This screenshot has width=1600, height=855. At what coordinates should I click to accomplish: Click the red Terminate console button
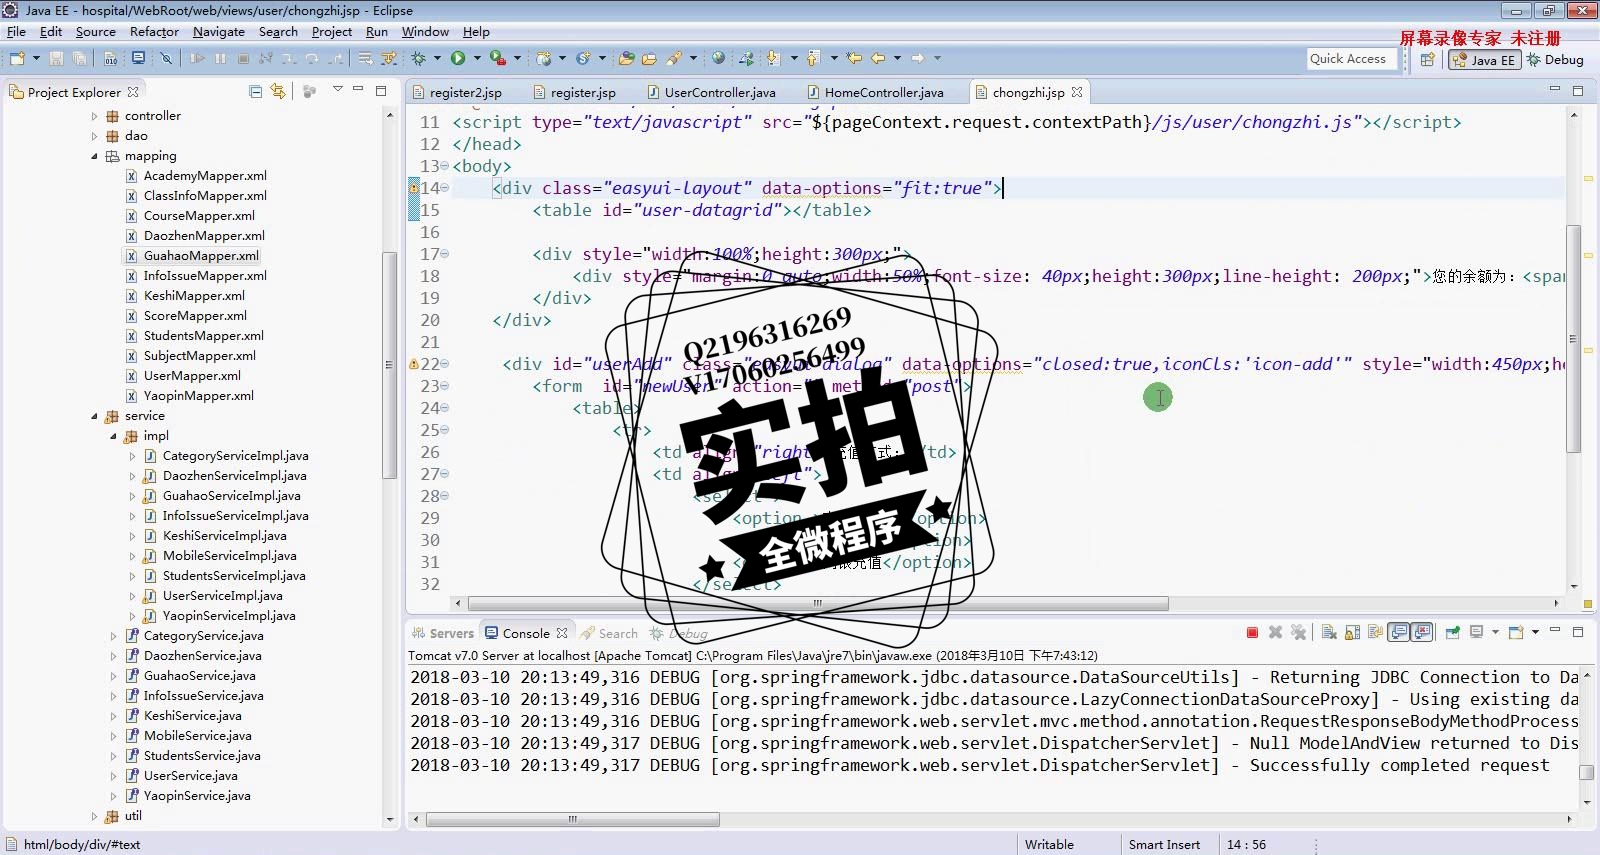click(x=1252, y=633)
